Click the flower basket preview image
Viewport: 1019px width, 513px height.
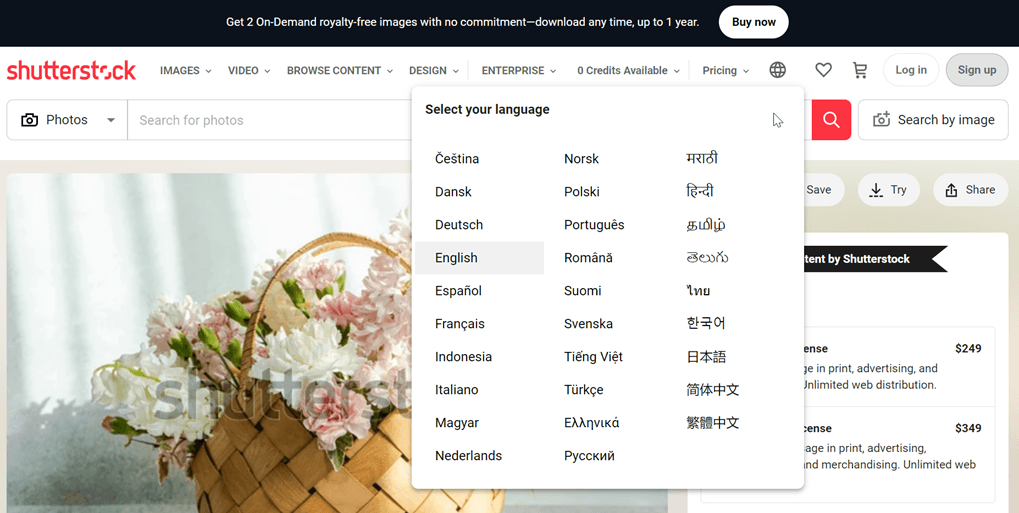click(x=209, y=343)
